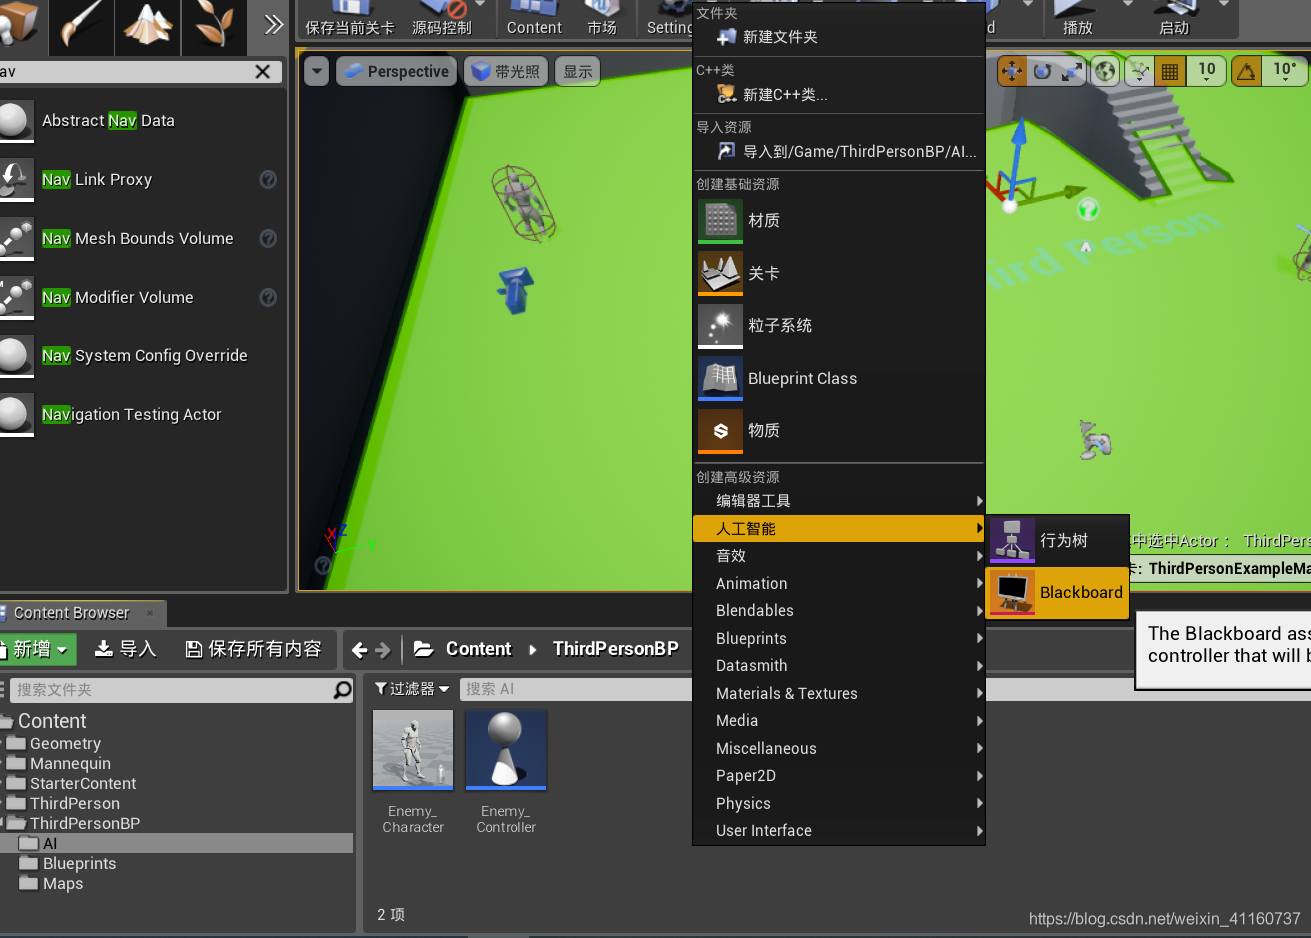The height and width of the screenshot is (938, 1311).
Task: Clear the placement search box
Action: [263, 72]
